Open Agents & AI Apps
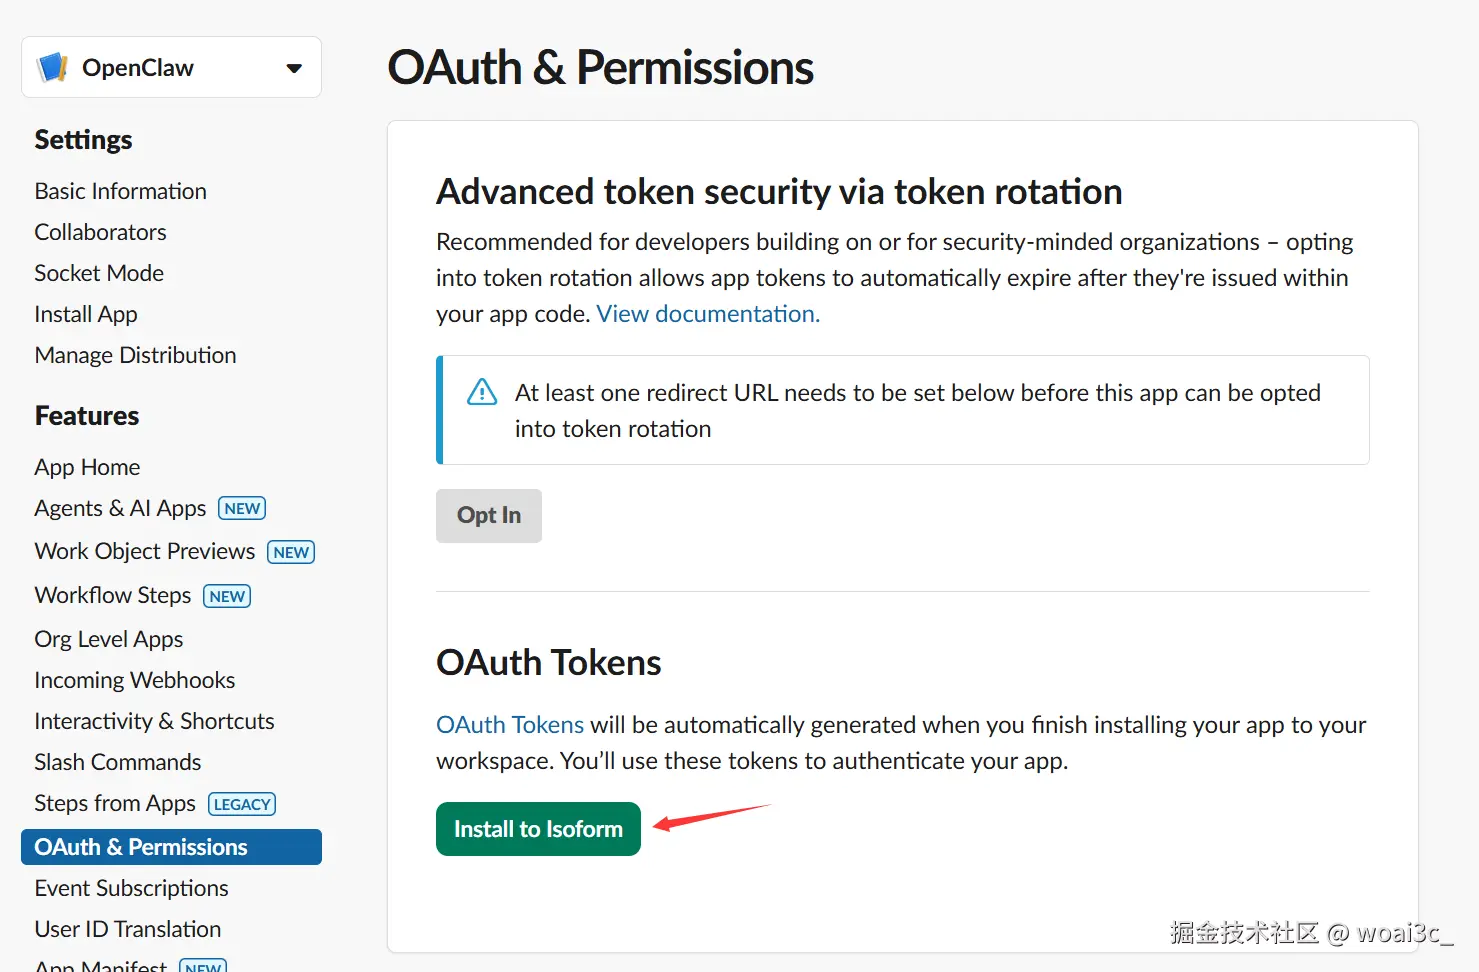 tap(120, 508)
